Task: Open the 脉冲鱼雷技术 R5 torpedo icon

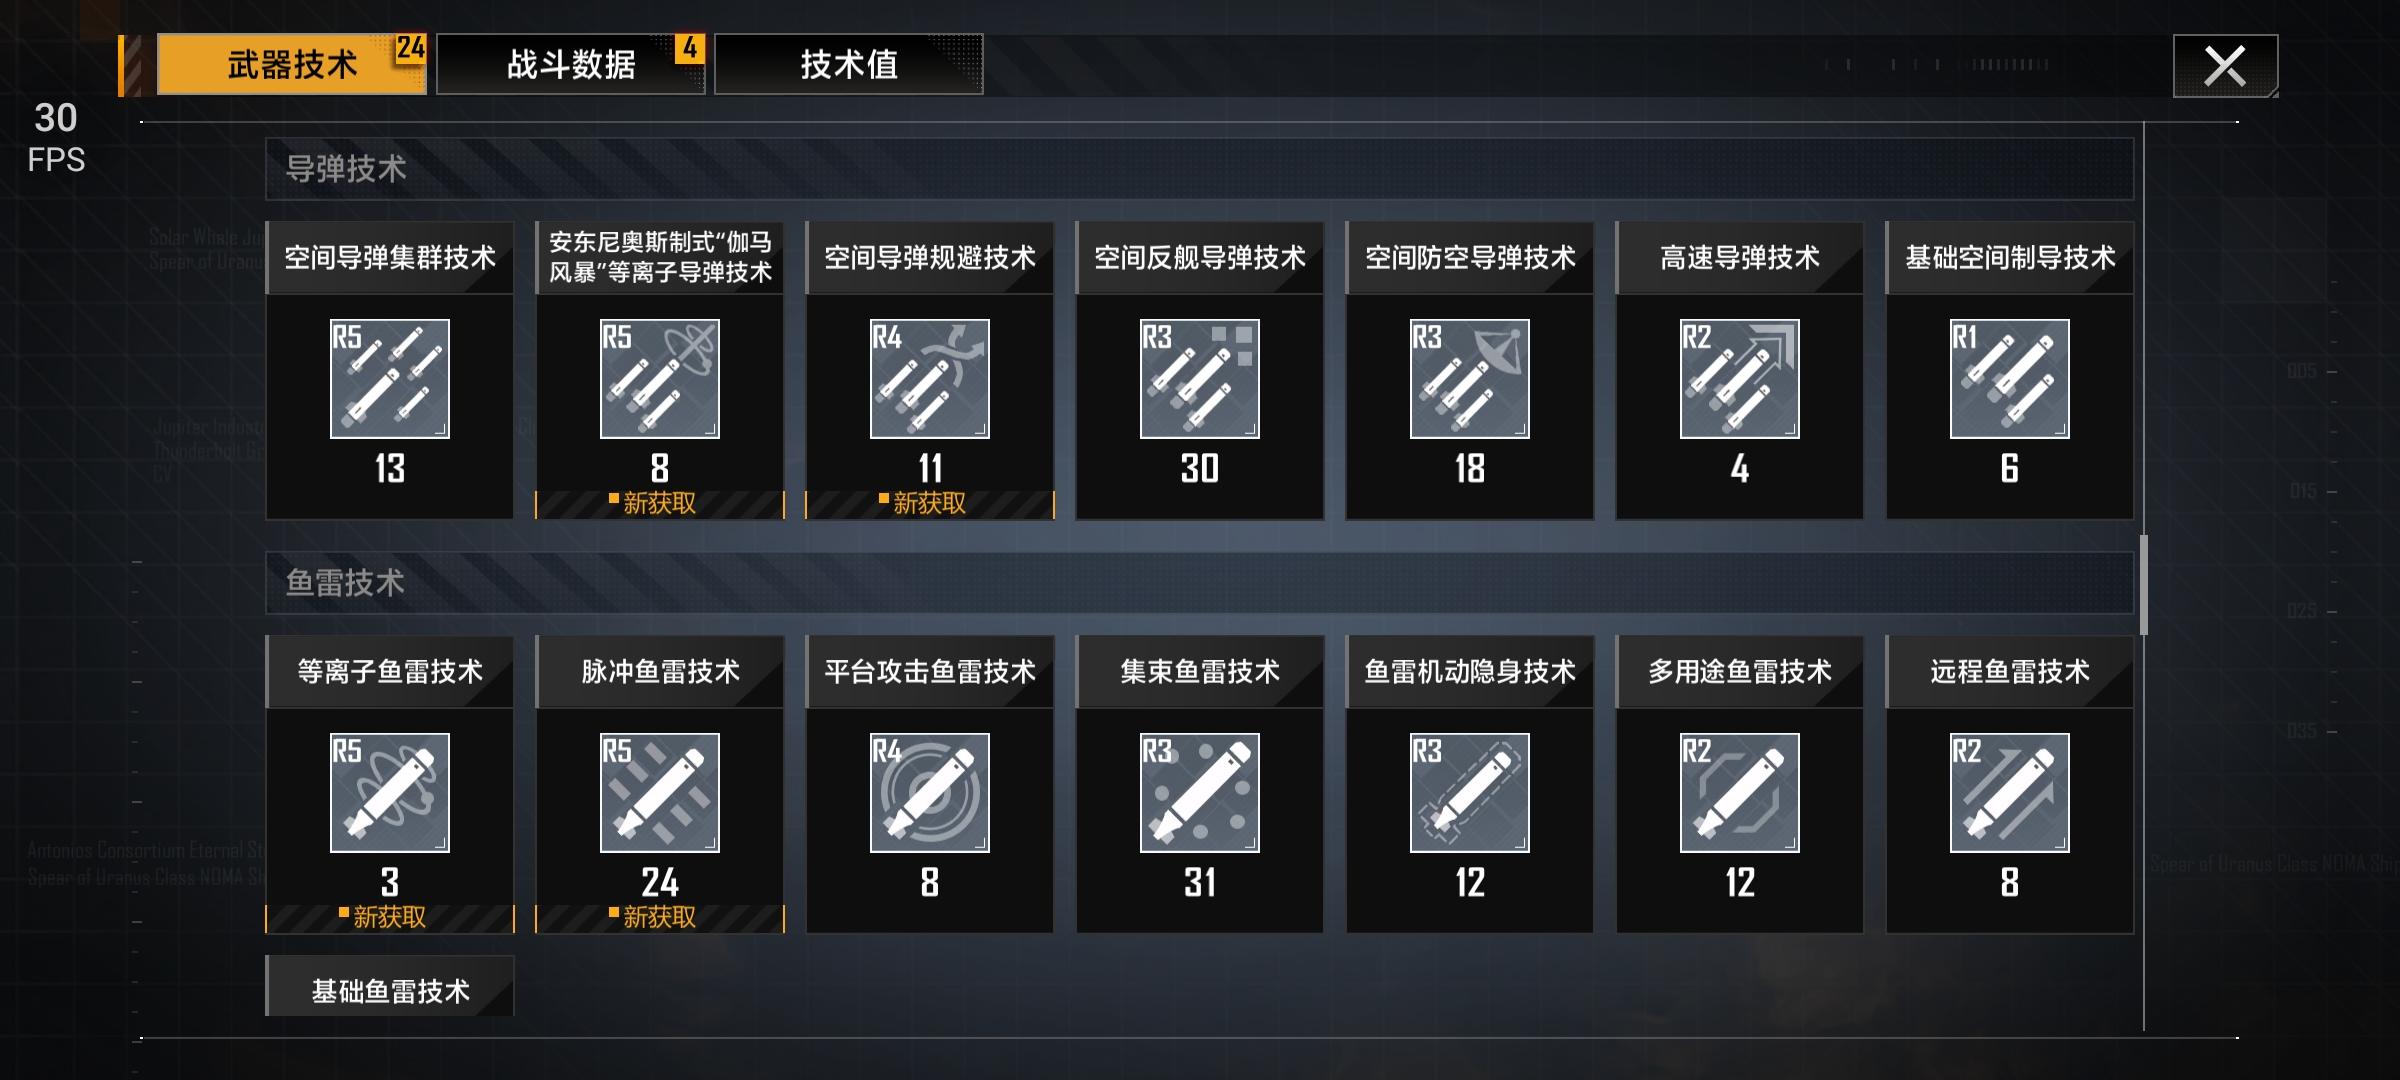Action: 660,793
